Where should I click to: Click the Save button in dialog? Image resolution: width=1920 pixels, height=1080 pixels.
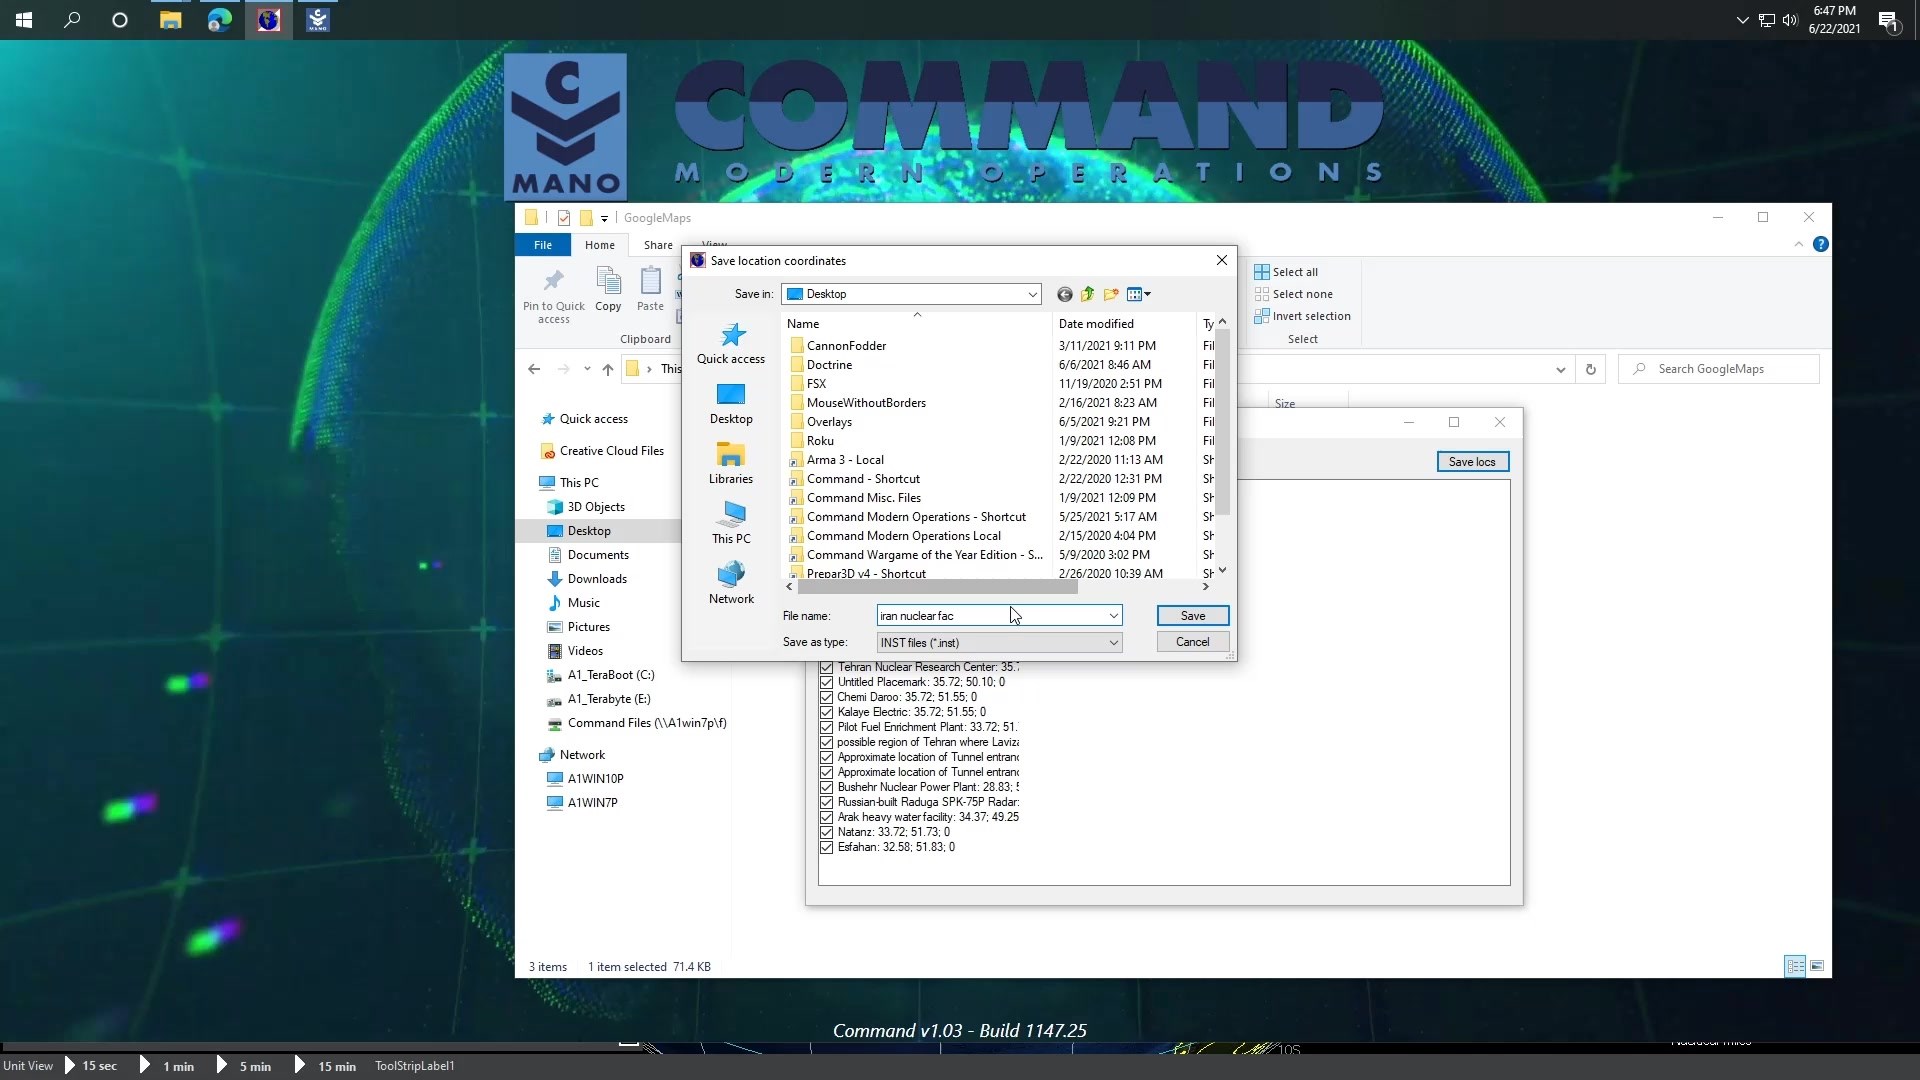tap(1193, 616)
